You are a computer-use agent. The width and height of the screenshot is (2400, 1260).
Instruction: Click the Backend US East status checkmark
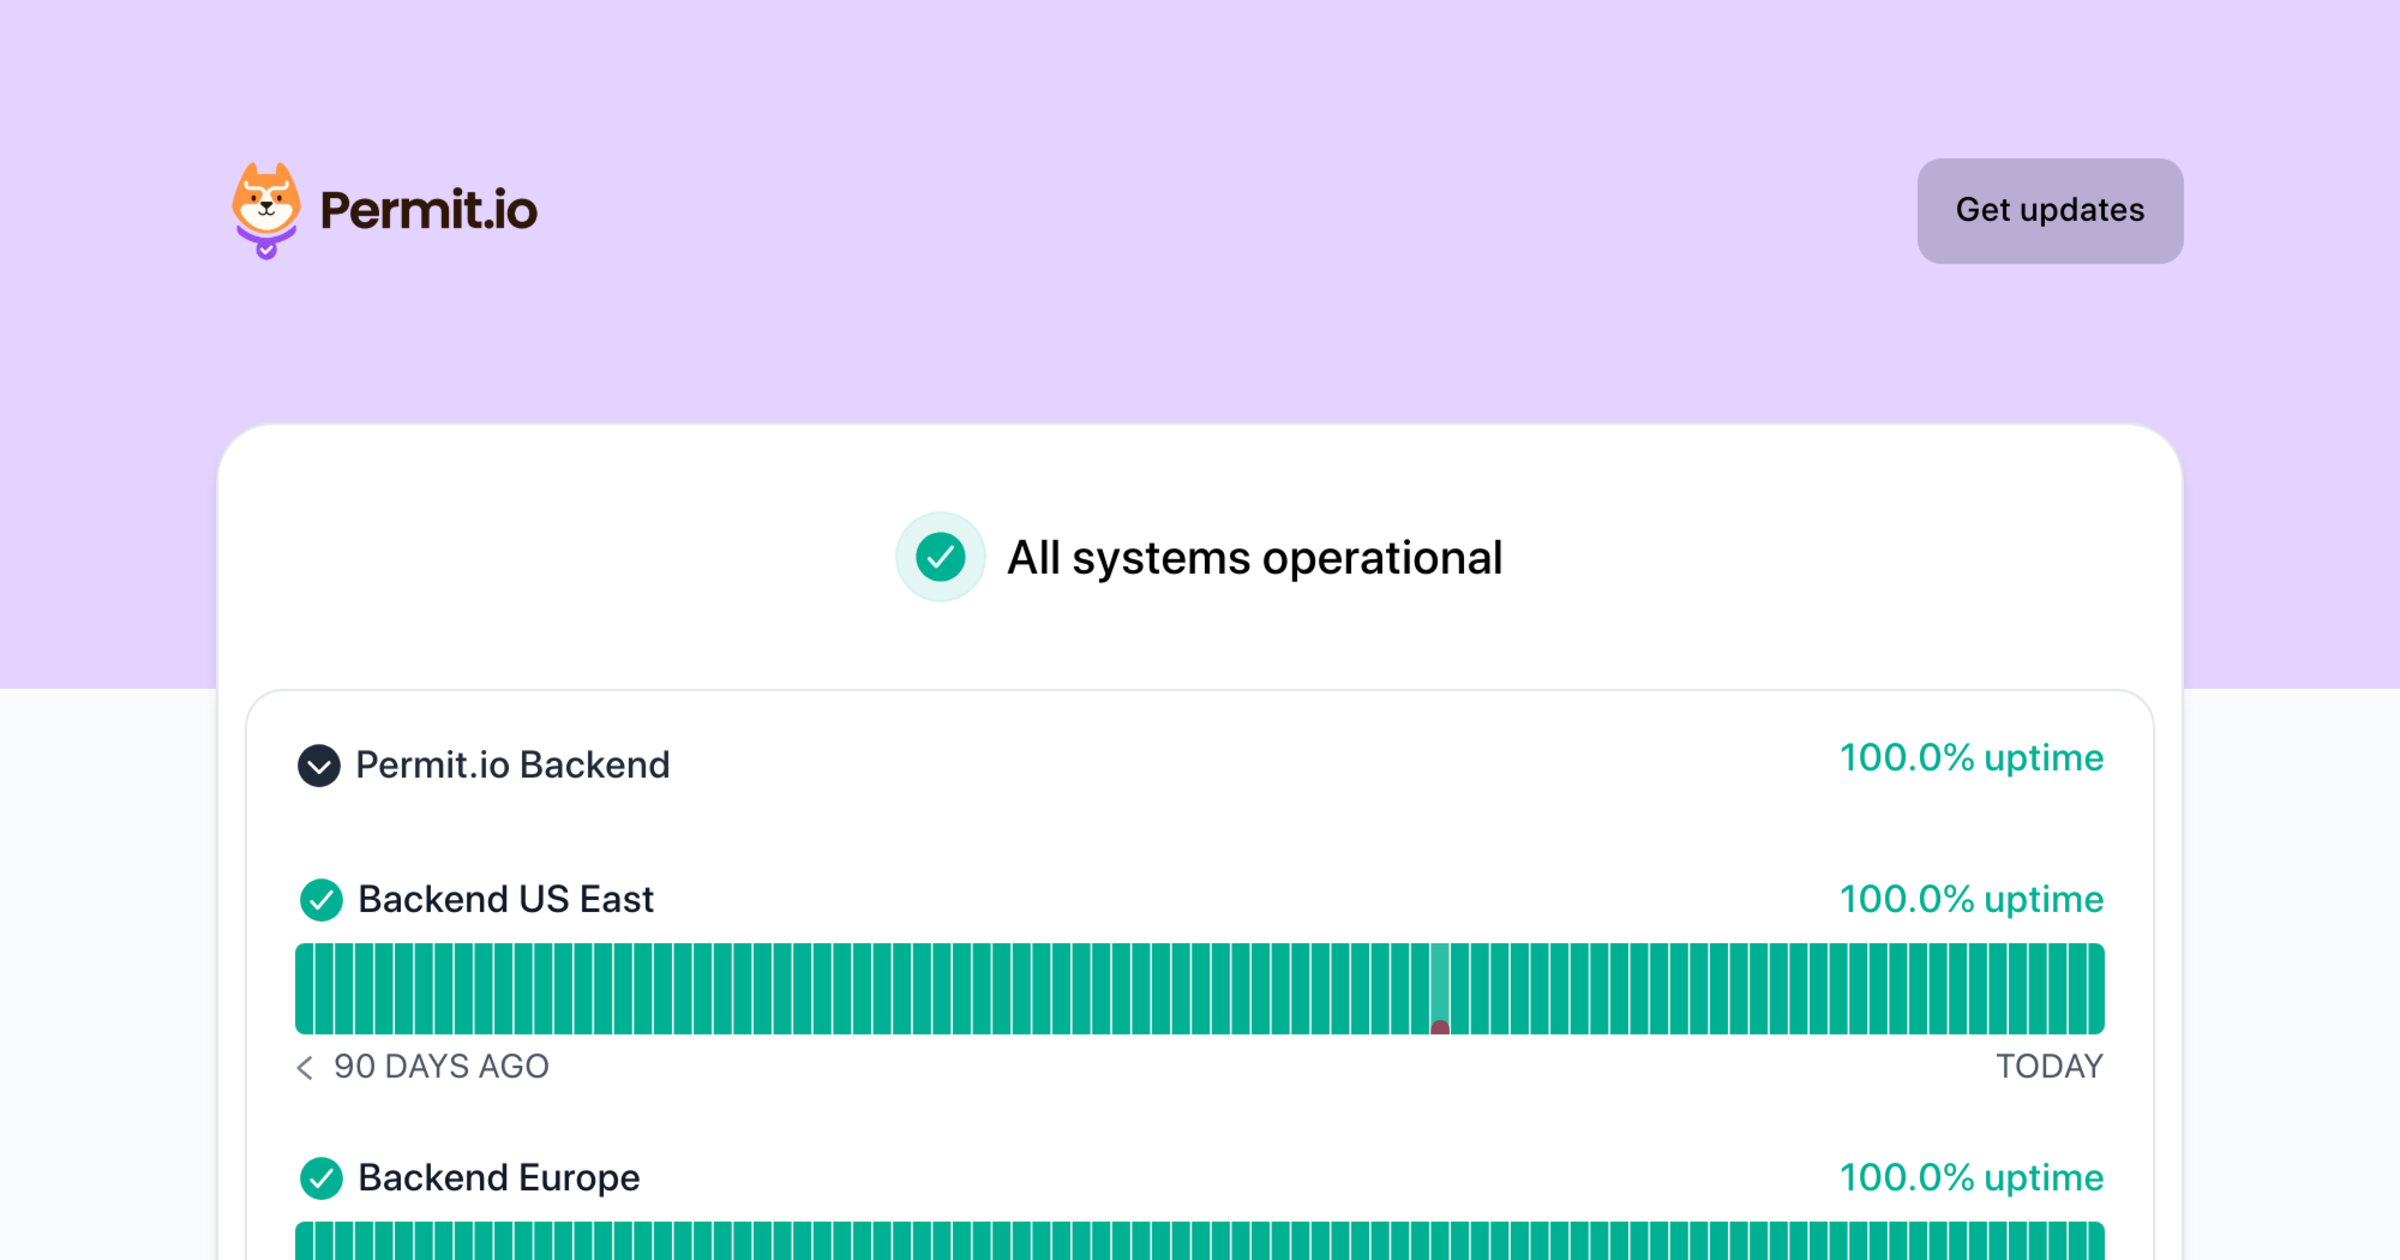321,900
